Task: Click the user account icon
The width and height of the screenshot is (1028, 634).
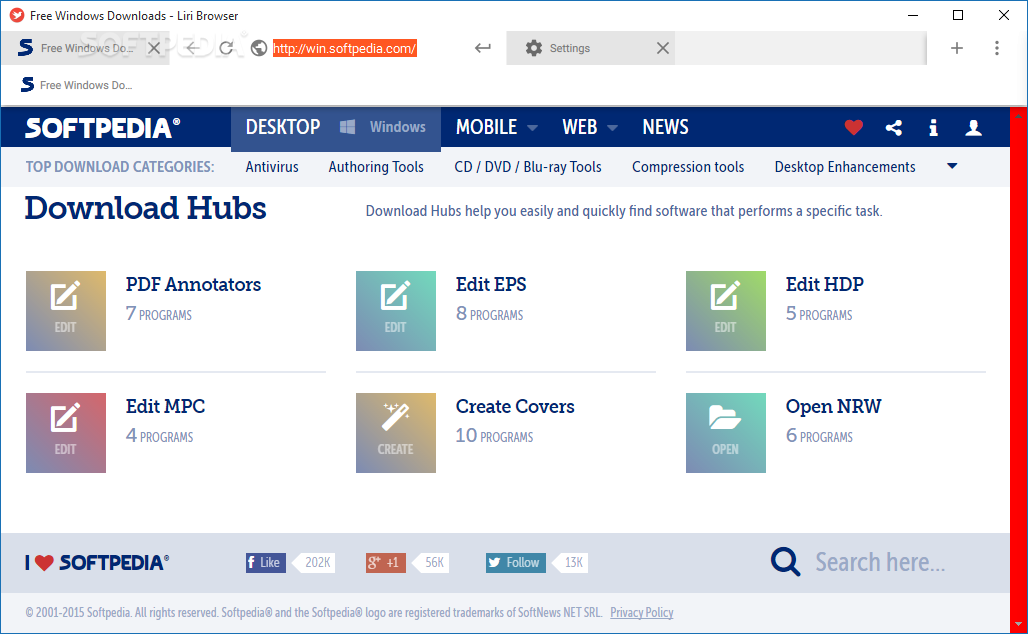Action: (x=974, y=127)
